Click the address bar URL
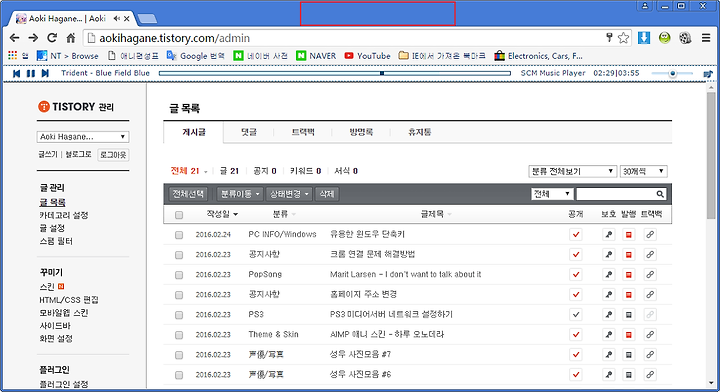This screenshot has width=720, height=392. tap(174, 38)
